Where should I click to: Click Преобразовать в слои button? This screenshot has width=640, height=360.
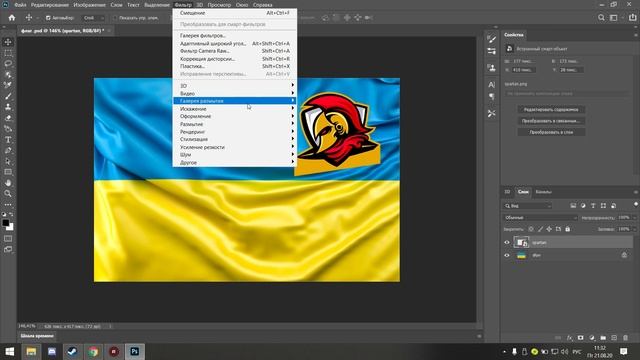point(551,132)
